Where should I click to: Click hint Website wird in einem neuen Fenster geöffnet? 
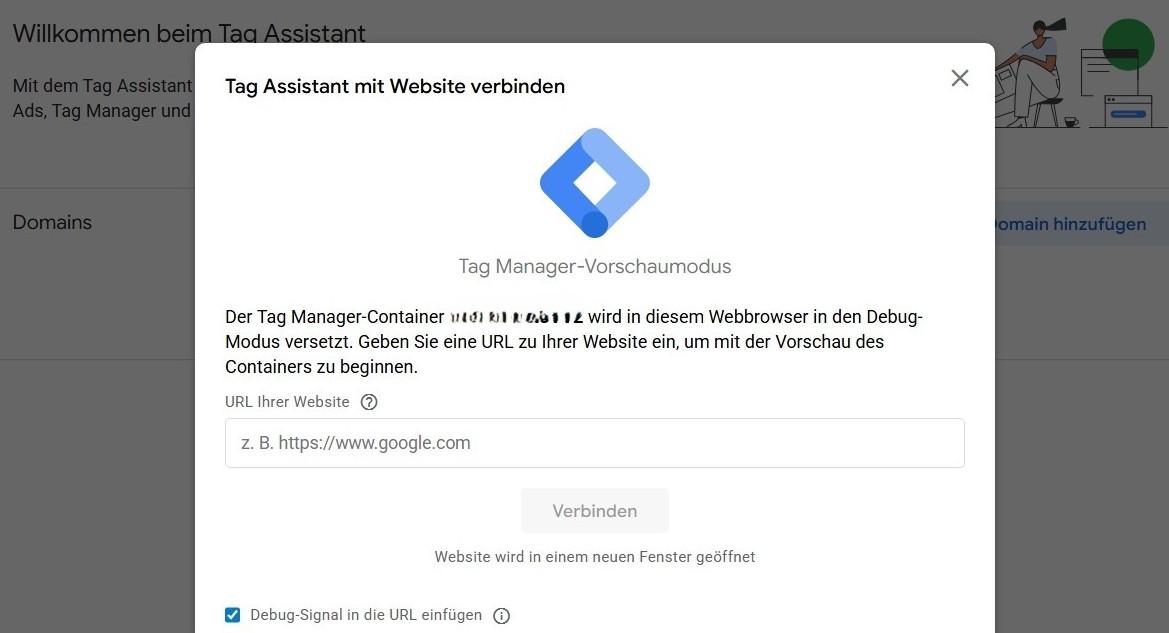pyautogui.click(x=595, y=557)
